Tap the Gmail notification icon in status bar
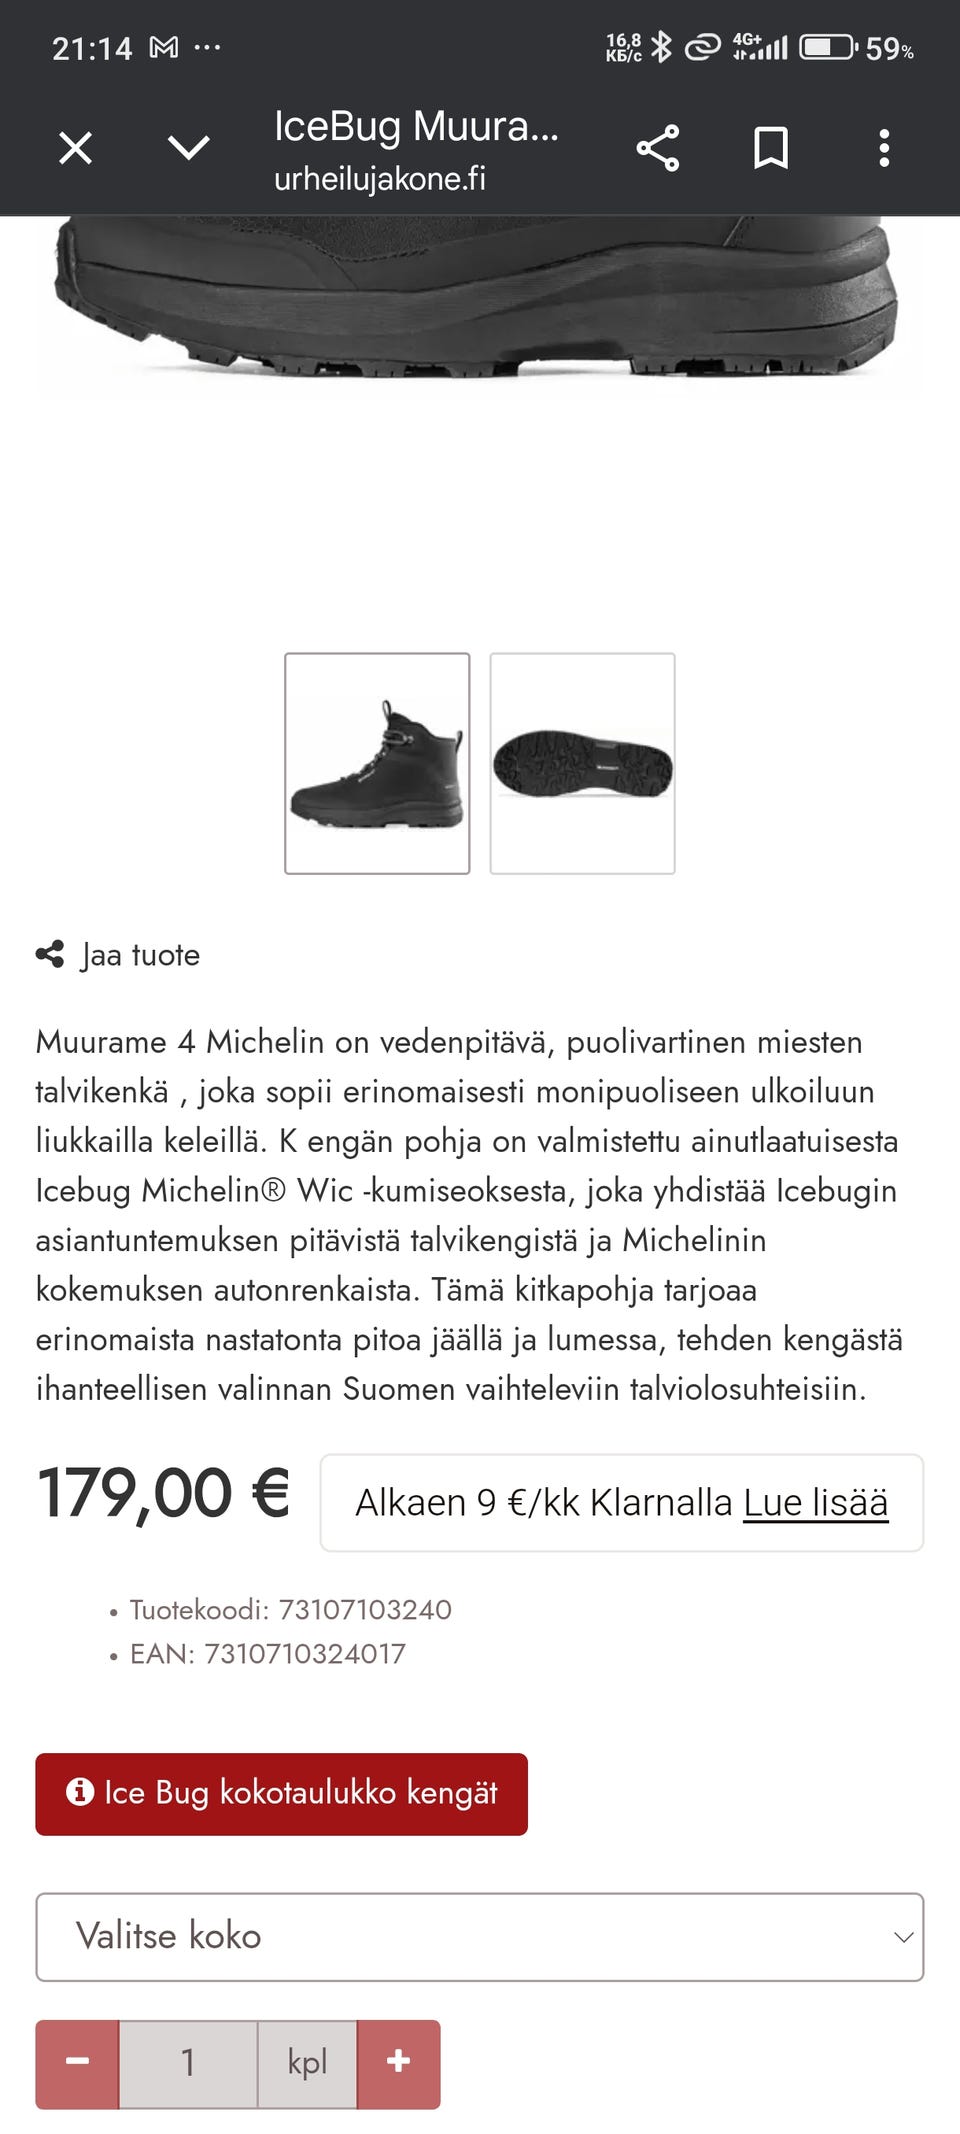 tap(163, 48)
